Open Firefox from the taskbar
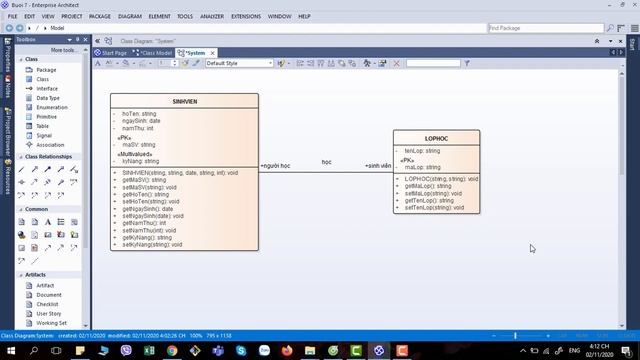Viewport: 640px width, 360px height. click(287, 351)
